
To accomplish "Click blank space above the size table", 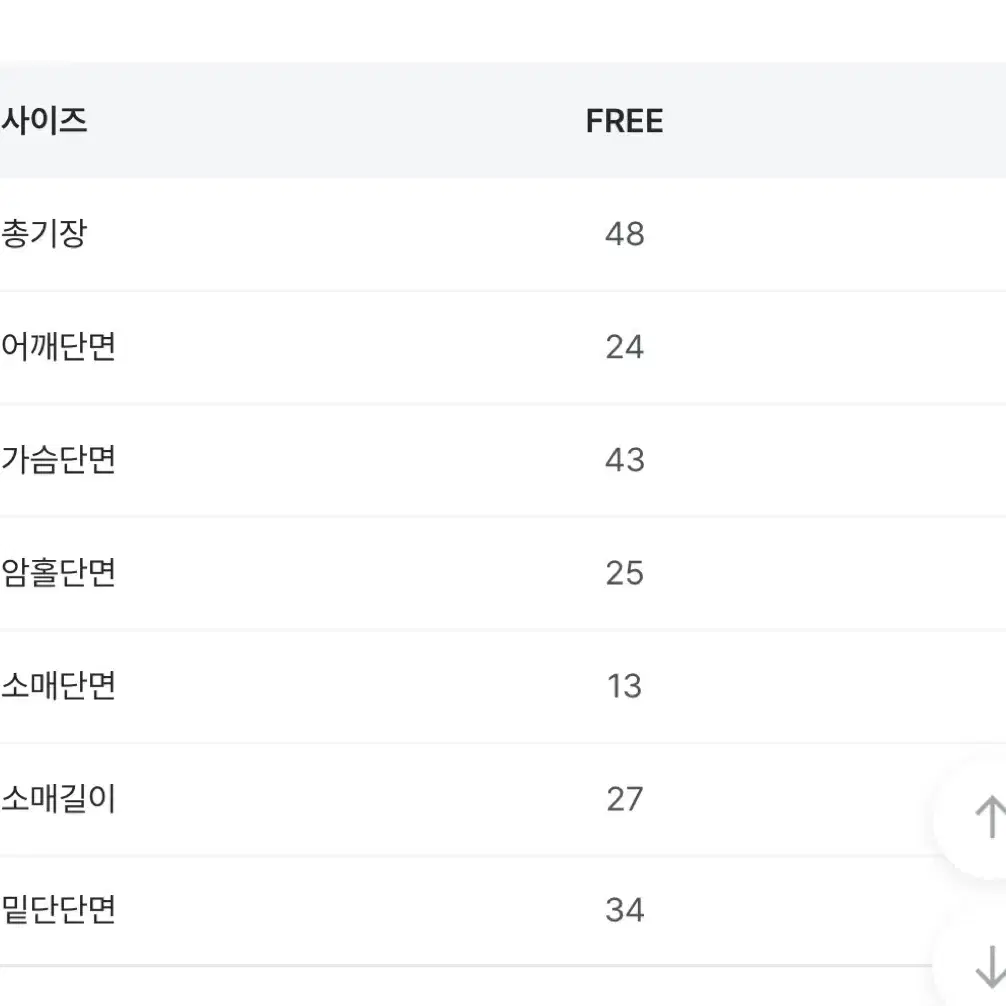I will click(x=503, y=31).
